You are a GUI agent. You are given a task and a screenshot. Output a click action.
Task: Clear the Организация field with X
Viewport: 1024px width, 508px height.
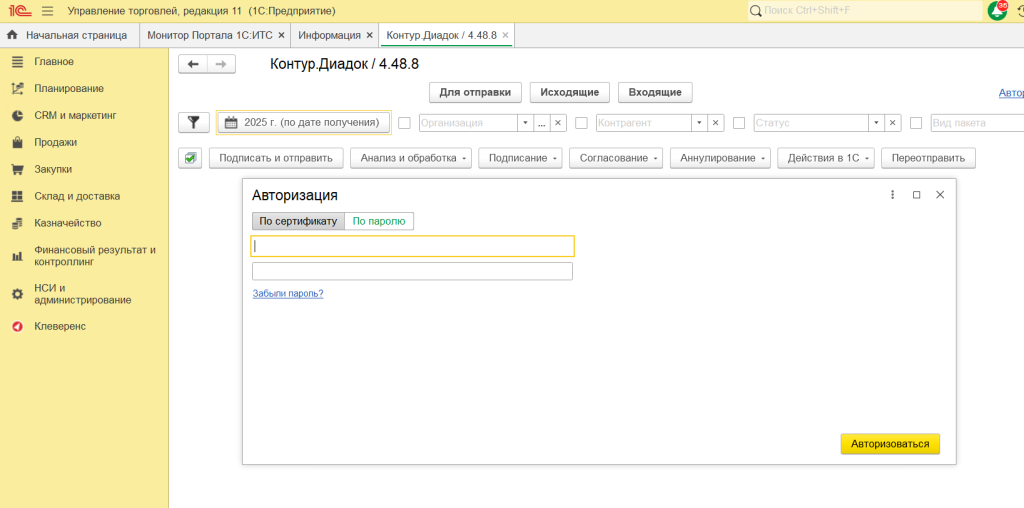click(558, 123)
